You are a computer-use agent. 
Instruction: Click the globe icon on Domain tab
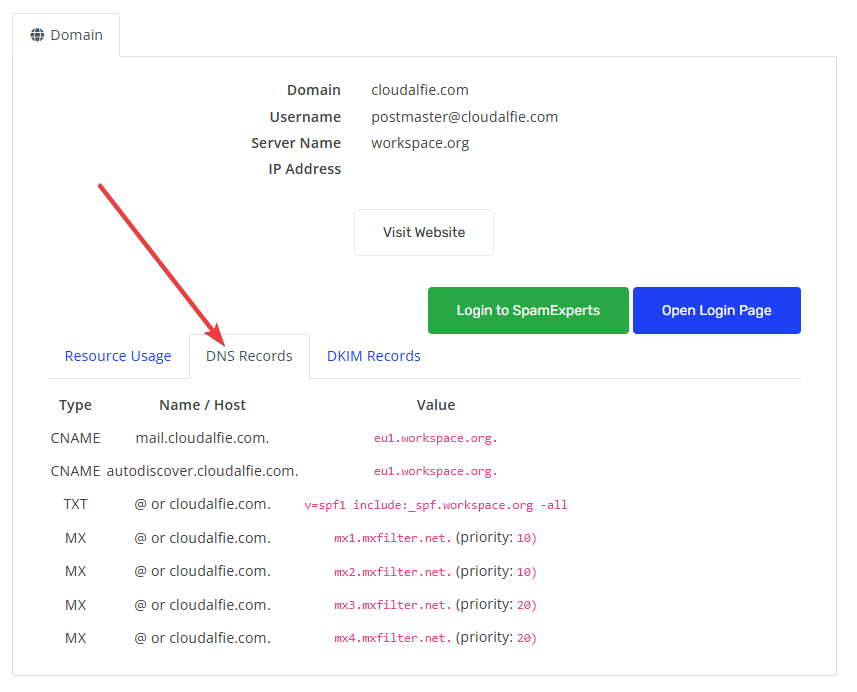[38, 35]
